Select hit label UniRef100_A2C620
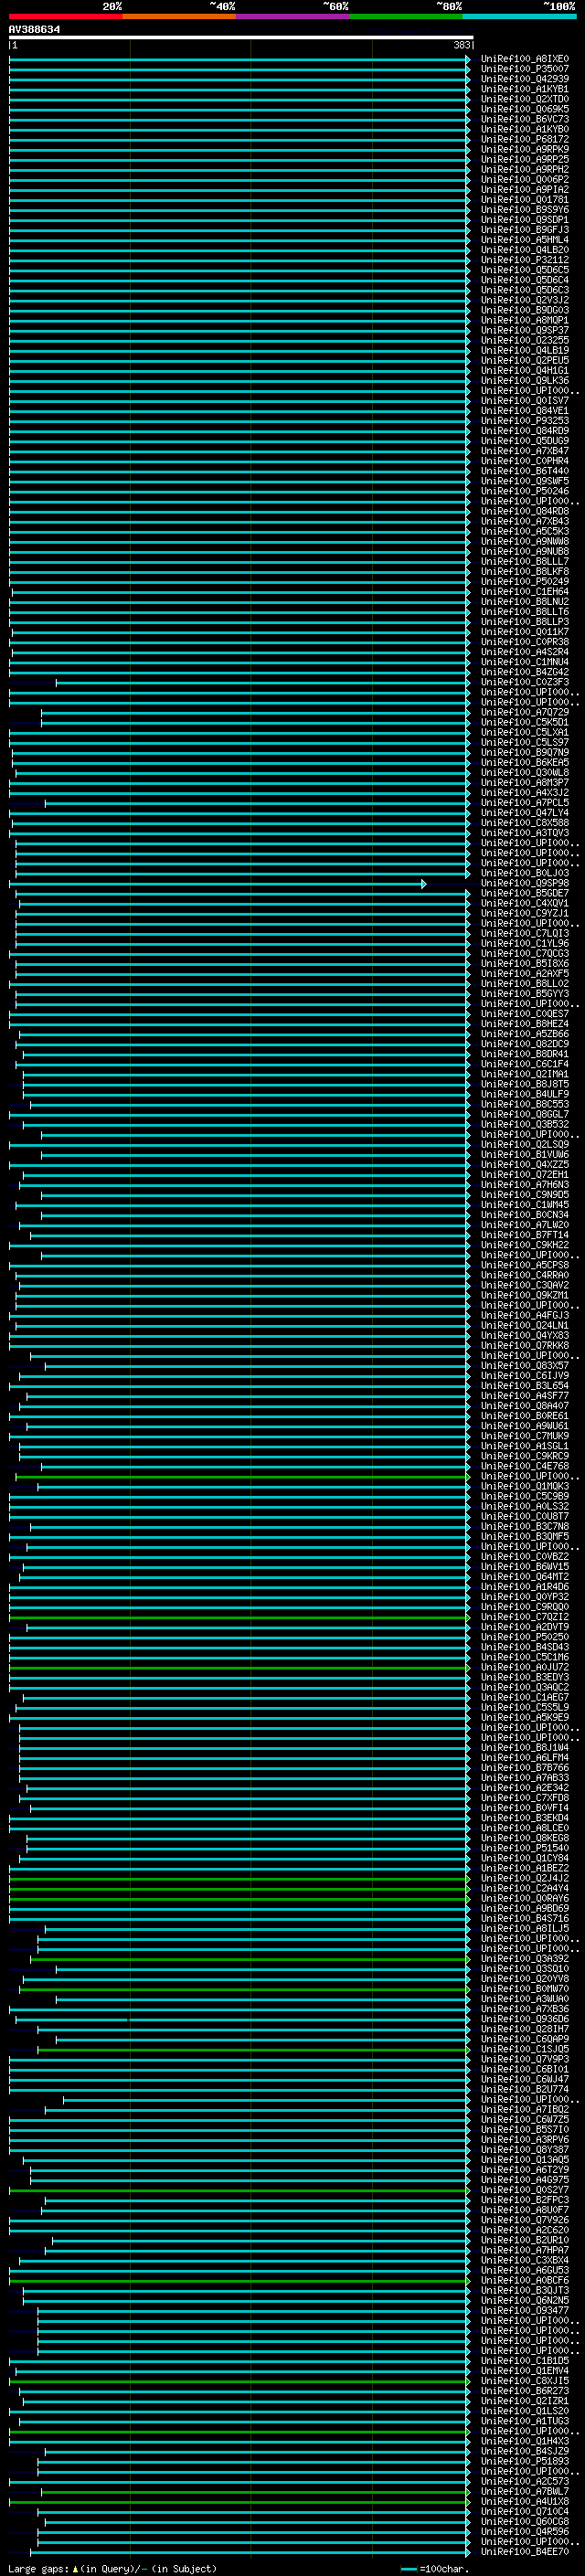This screenshot has height=2576, width=585. (525, 2230)
